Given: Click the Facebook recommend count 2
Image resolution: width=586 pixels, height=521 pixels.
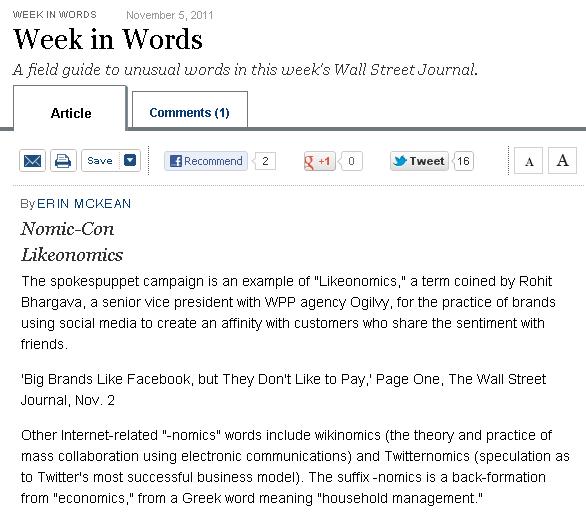Looking at the screenshot, I should click(265, 161).
